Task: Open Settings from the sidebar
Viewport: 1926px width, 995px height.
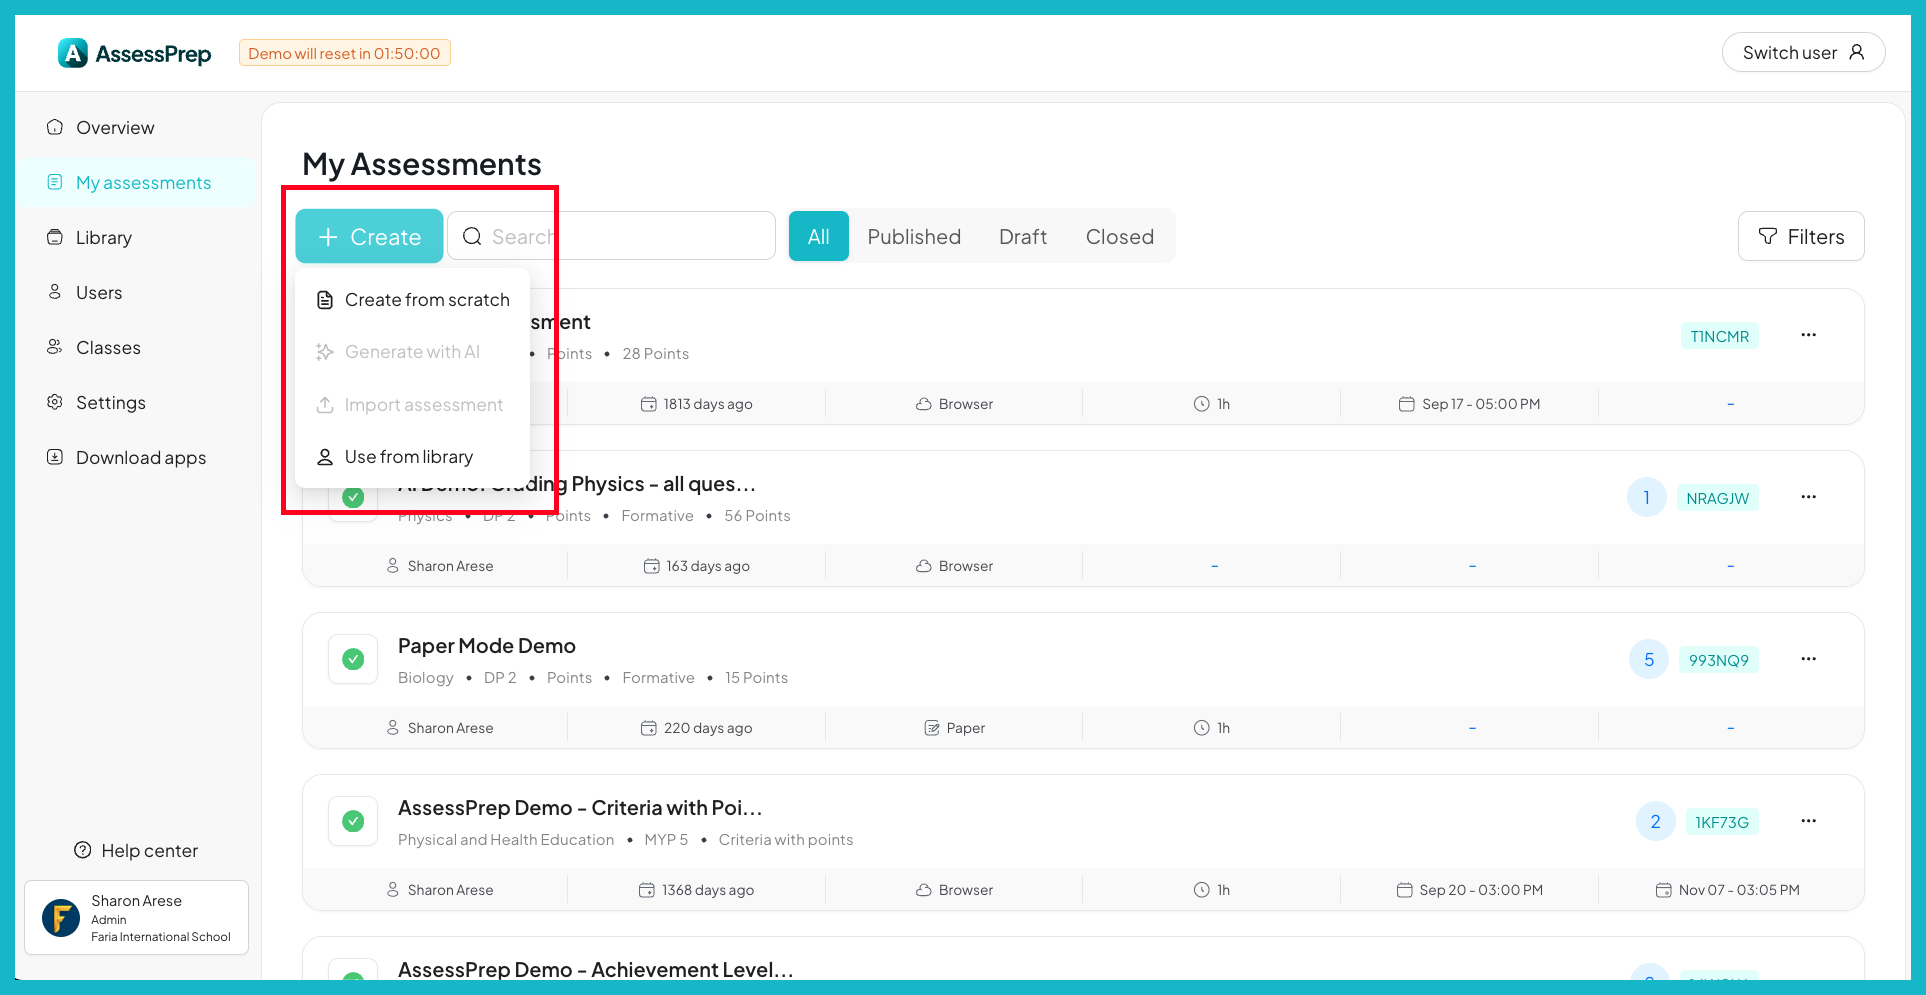Action: tap(110, 402)
